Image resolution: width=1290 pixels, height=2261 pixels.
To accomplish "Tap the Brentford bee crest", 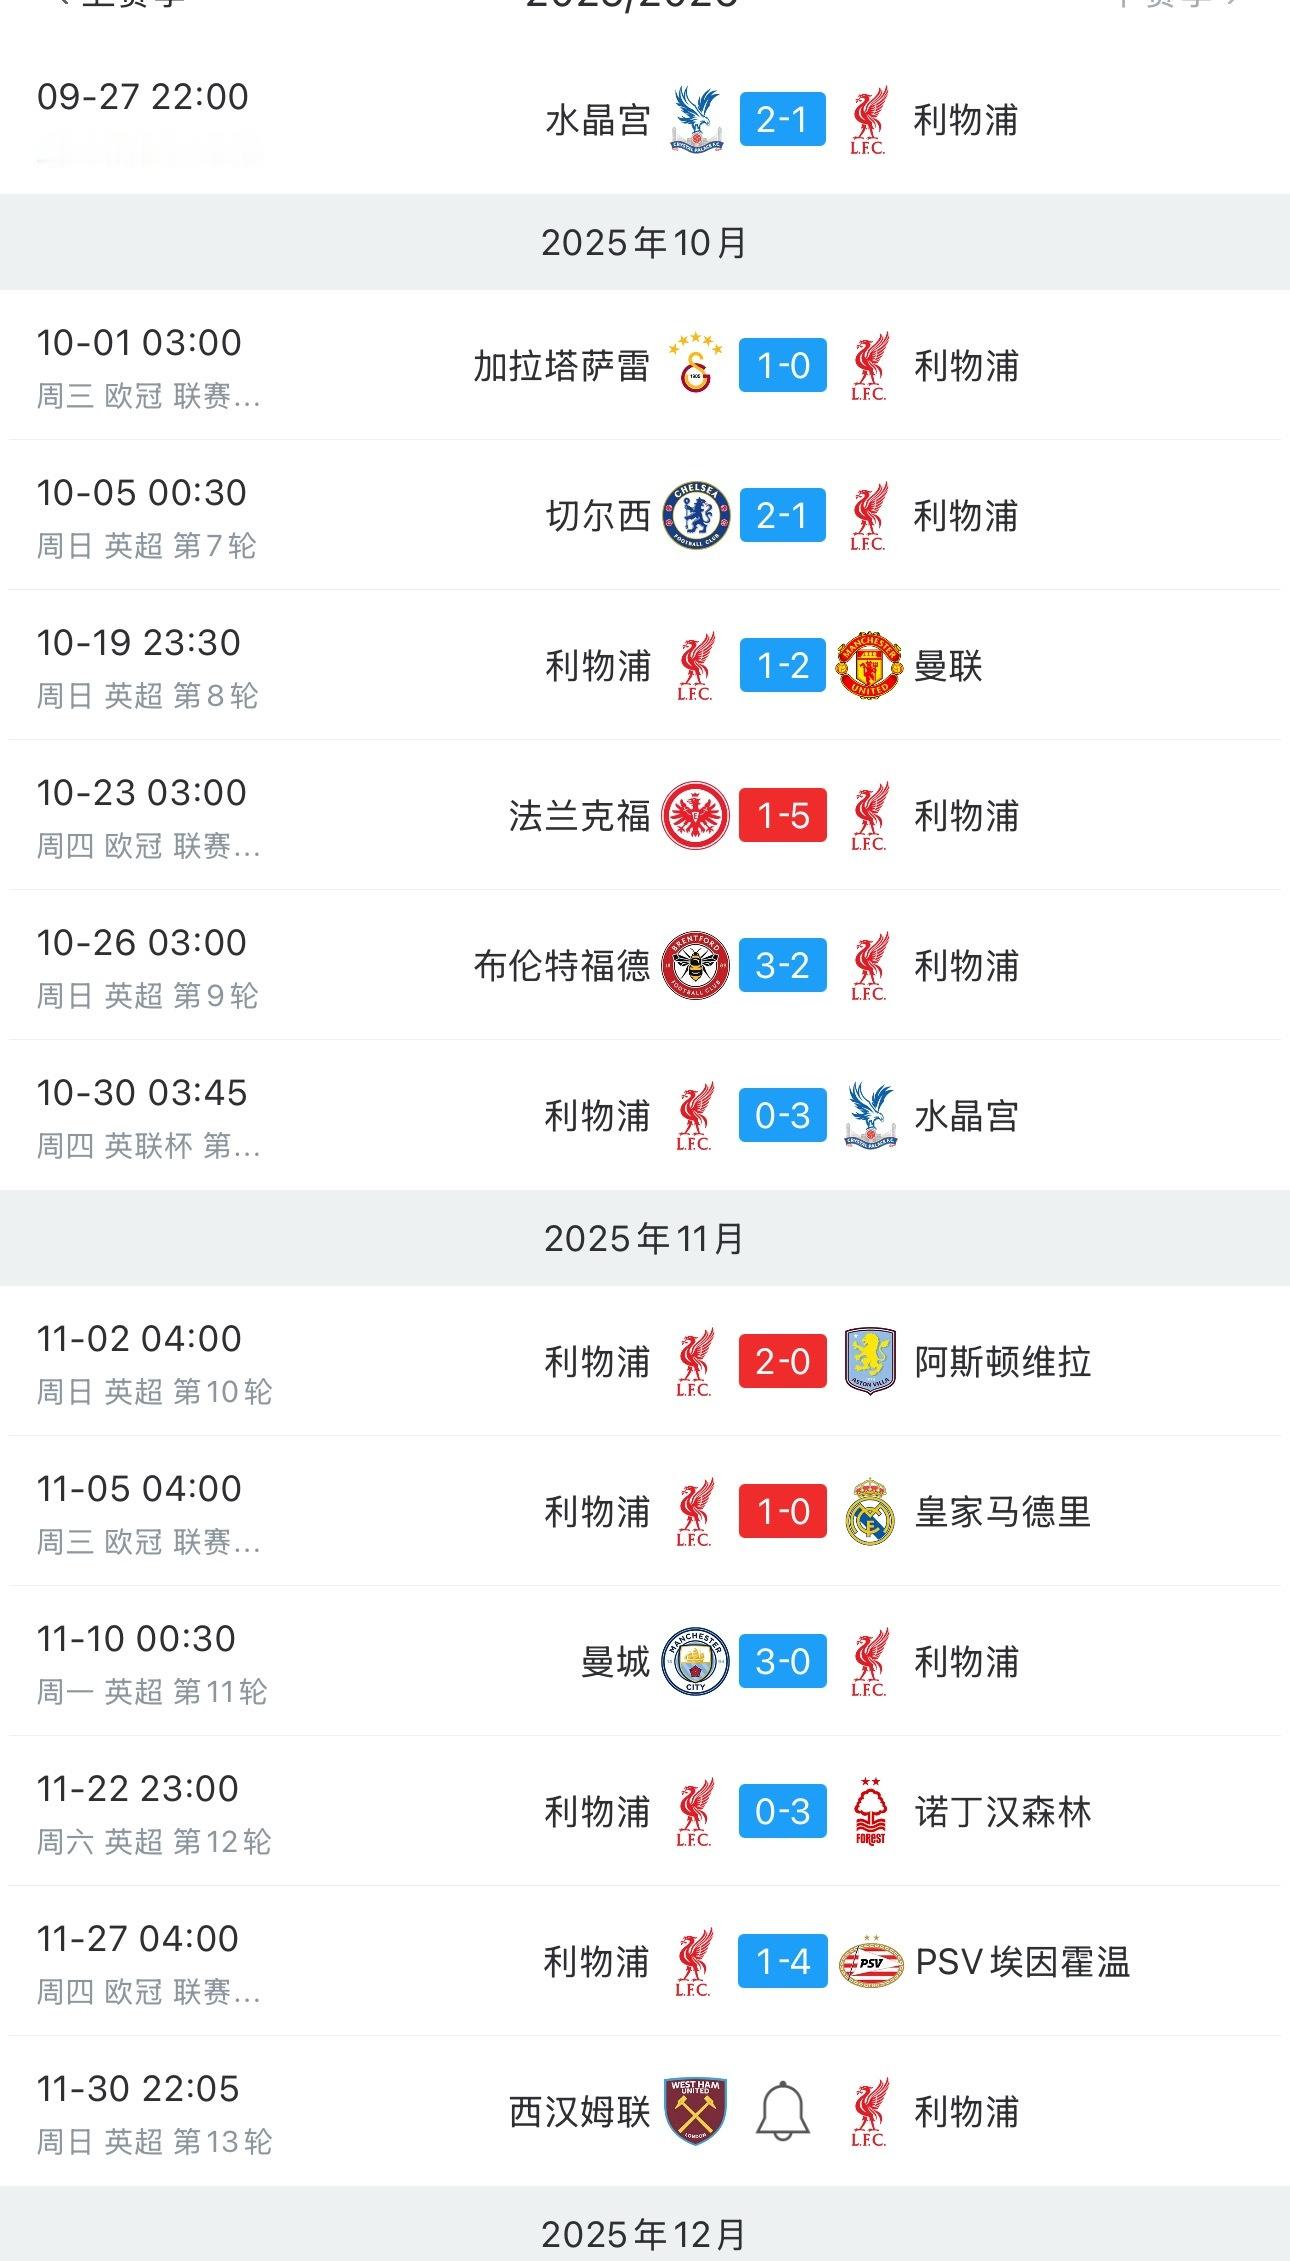I will pos(696,965).
